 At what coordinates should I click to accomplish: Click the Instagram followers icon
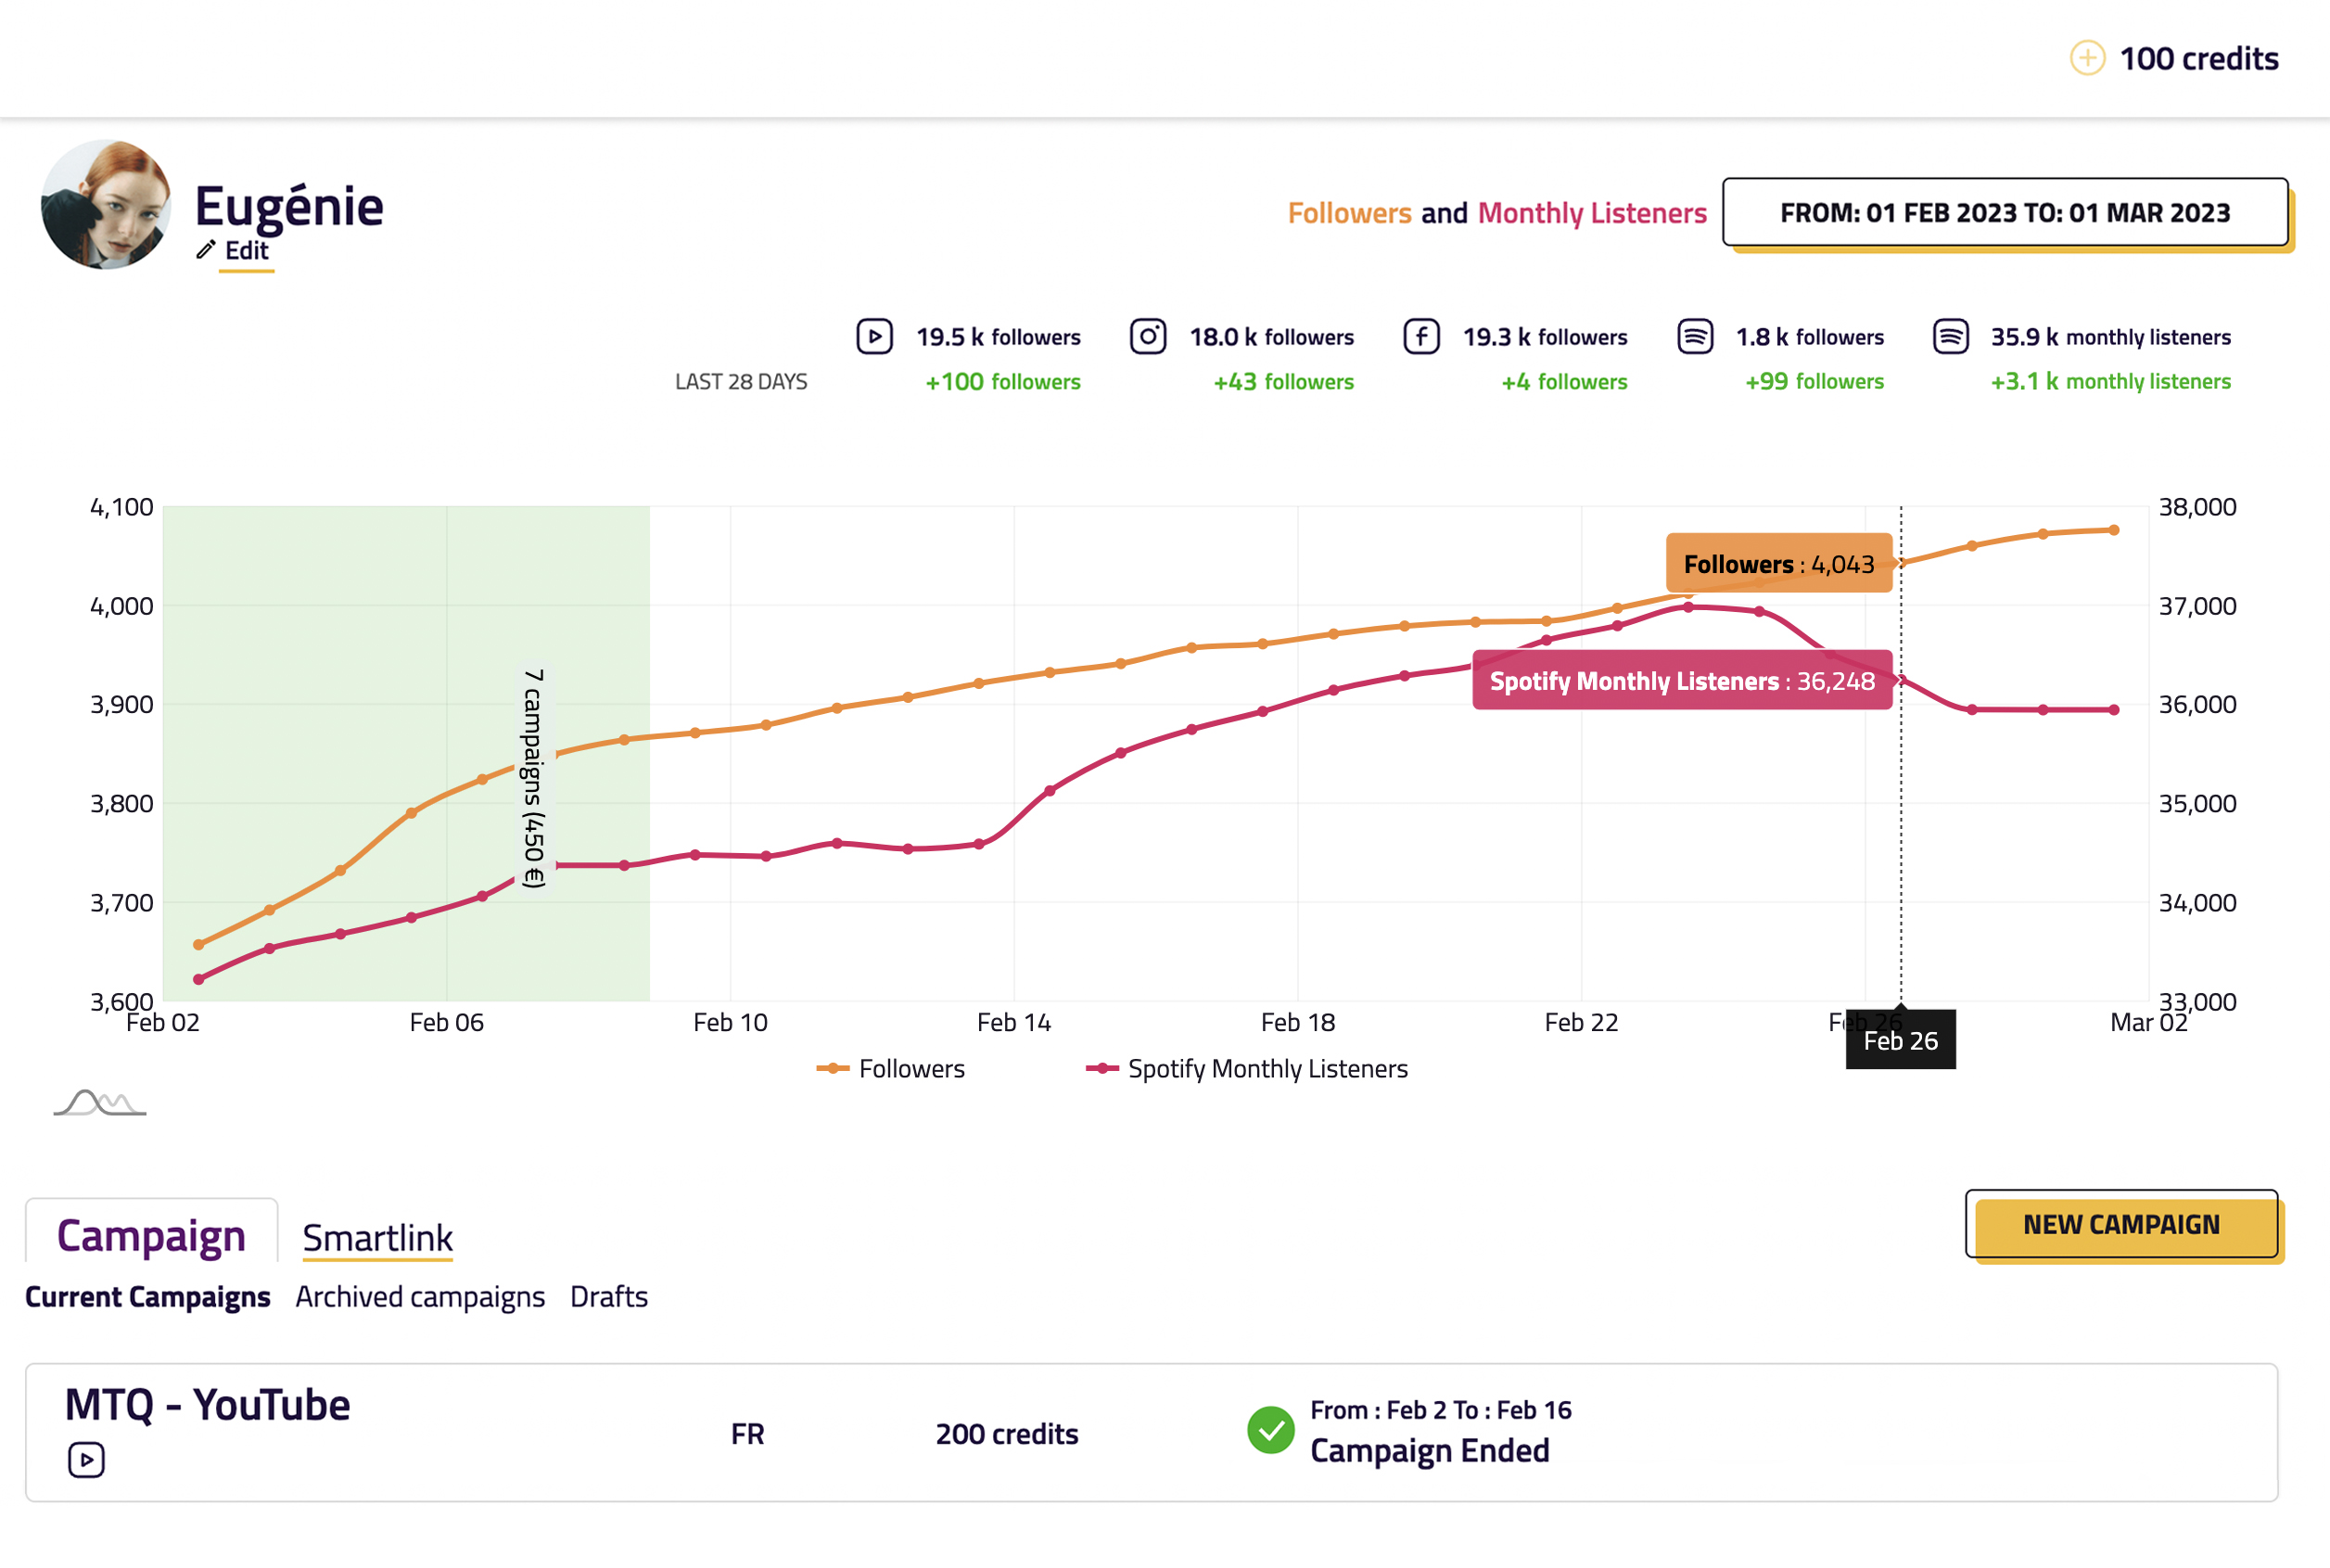point(1147,336)
